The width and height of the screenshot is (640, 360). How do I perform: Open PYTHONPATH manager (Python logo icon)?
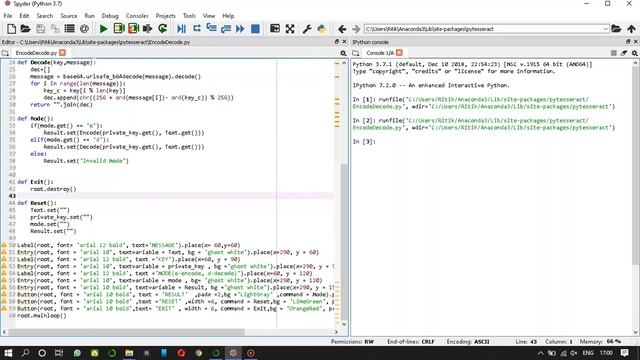(322, 29)
